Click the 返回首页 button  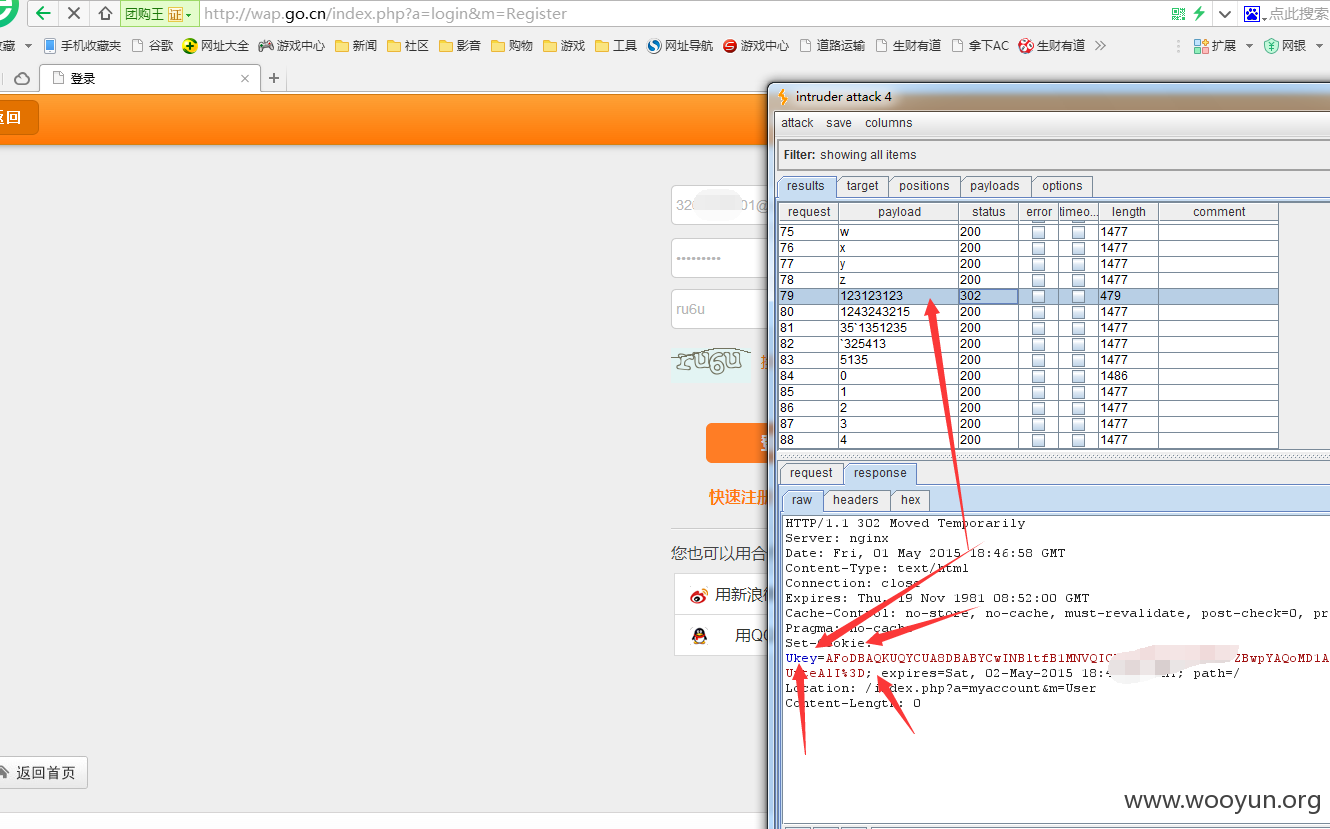click(42, 773)
